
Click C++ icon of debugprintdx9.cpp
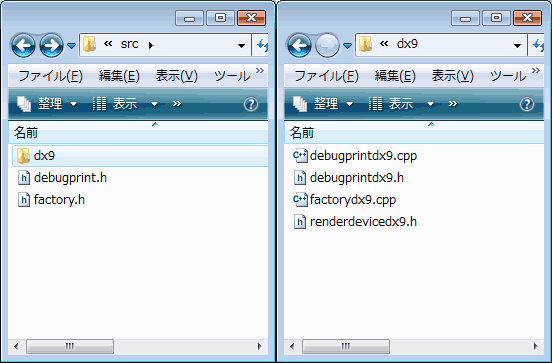tap(300, 156)
